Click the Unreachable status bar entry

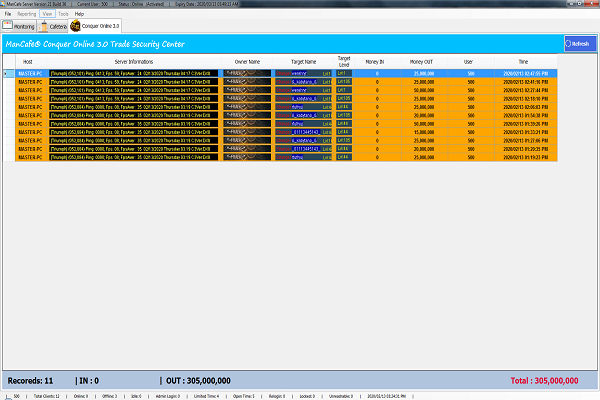click(341, 396)
